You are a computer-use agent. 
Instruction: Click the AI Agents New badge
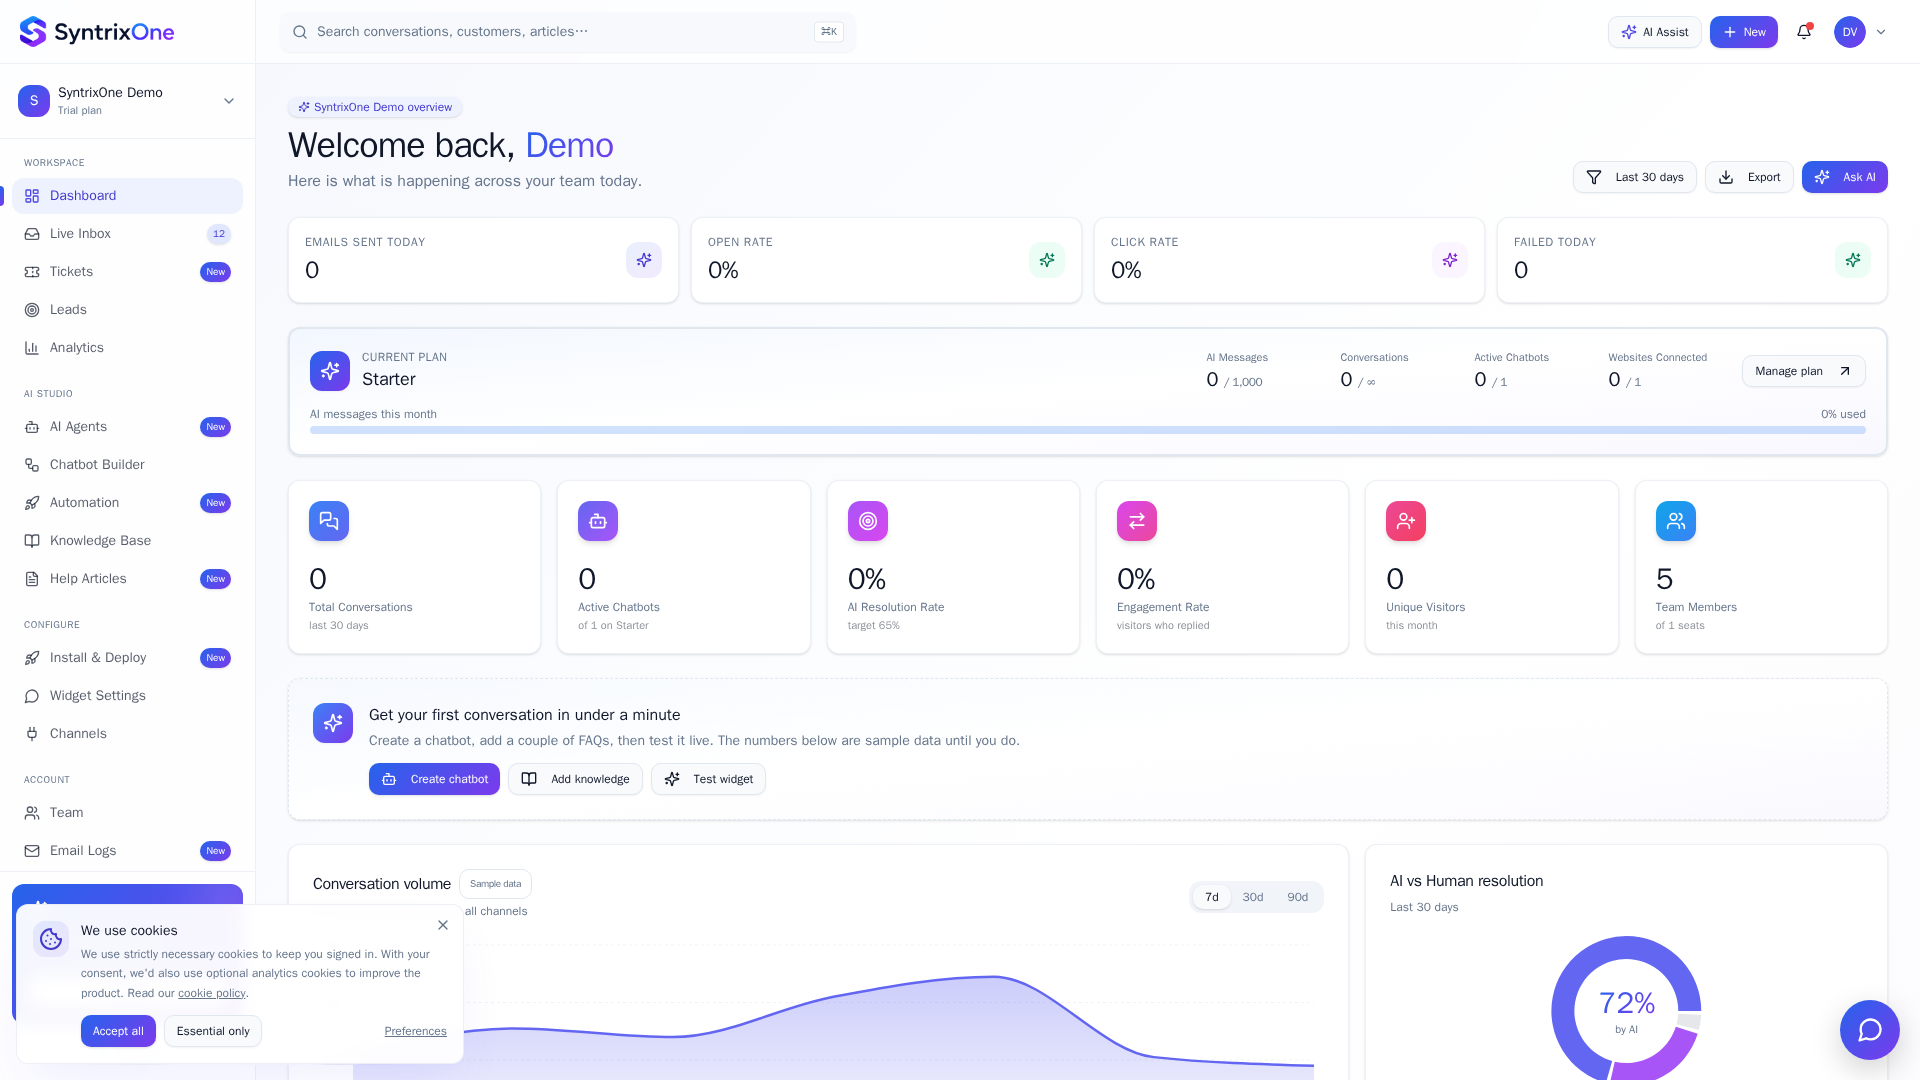point(215,427)
